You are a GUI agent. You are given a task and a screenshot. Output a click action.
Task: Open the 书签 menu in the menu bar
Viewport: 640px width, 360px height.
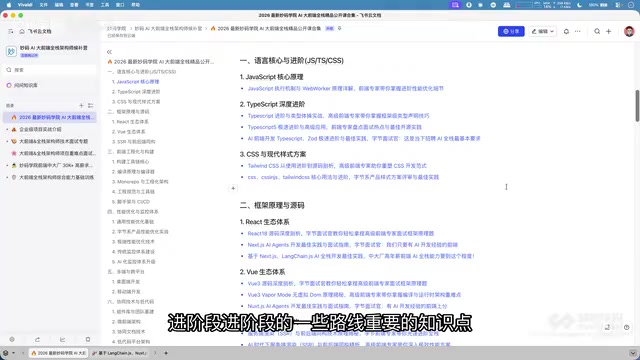click(x=89, y=5)
